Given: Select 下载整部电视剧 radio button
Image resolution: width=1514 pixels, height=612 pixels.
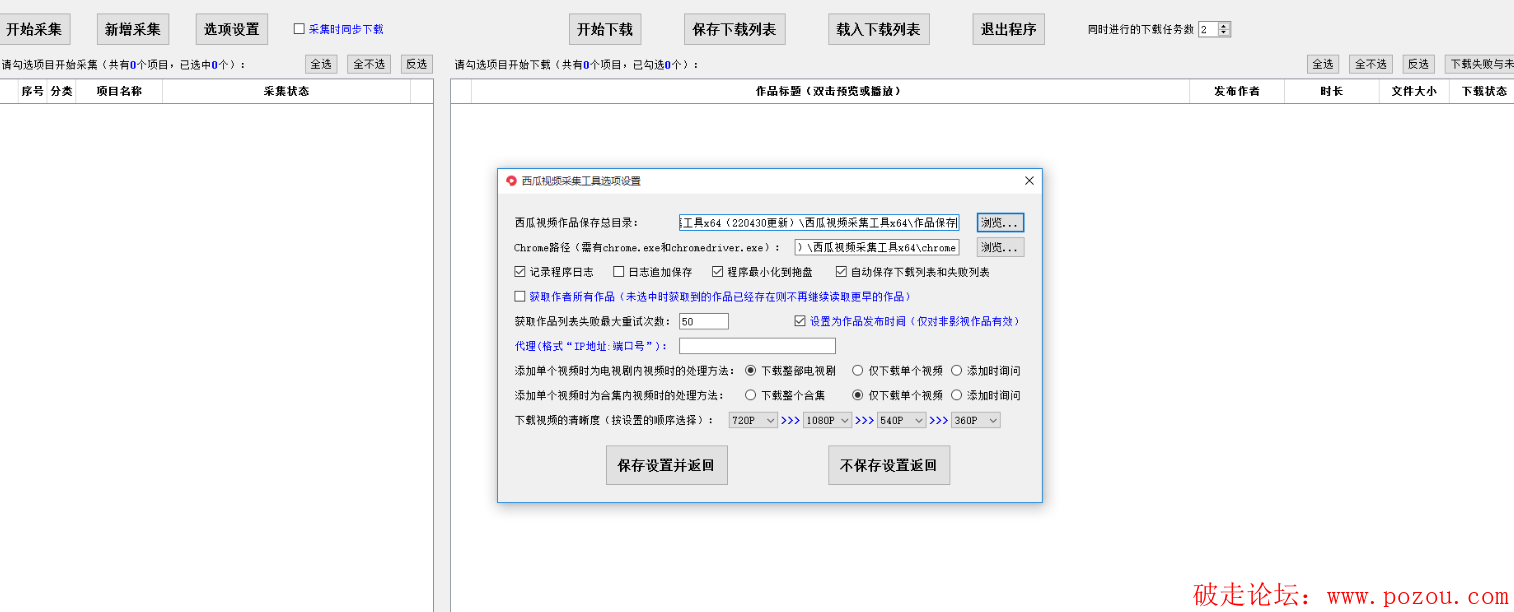Looking at the screenshot, I should pos(750,370).
